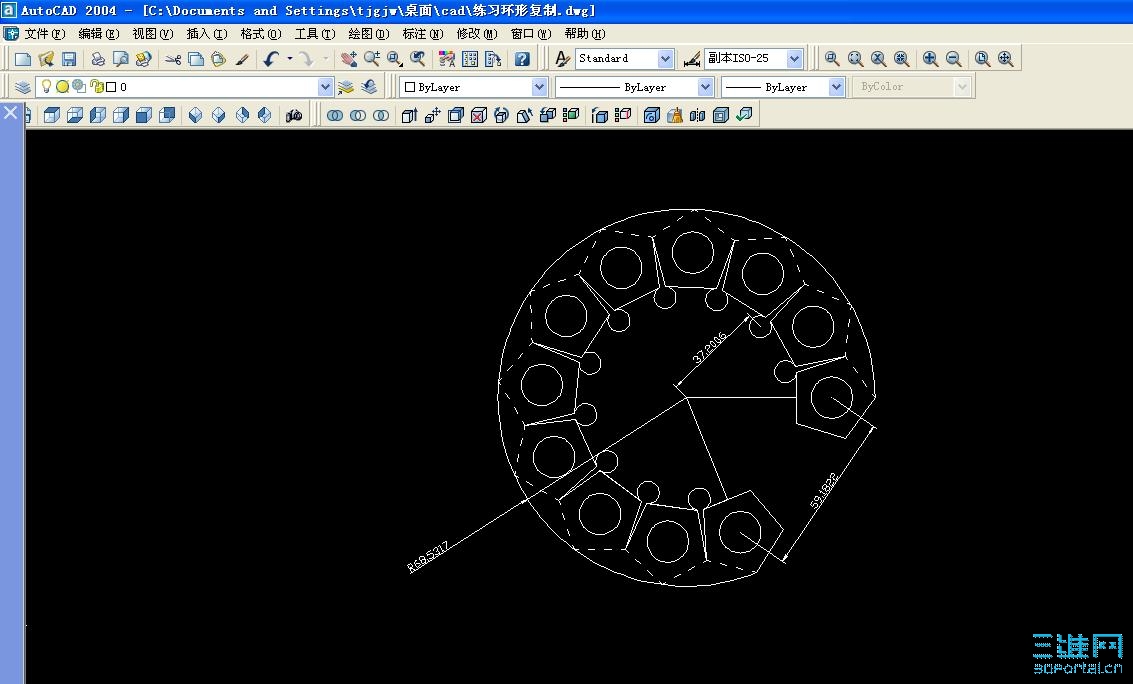Activate the Pan Realtime hand tool
Image resolution: width=1133 pixels, height=684 pixels.
(349, 59)
